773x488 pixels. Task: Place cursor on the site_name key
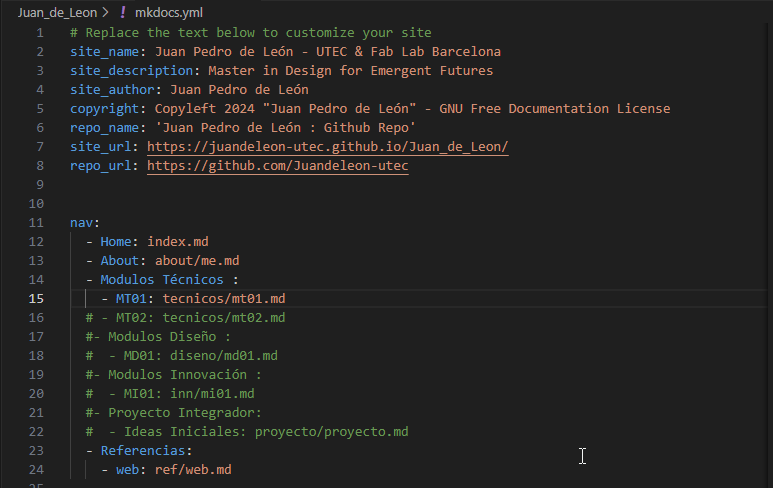tap(104, 52)
